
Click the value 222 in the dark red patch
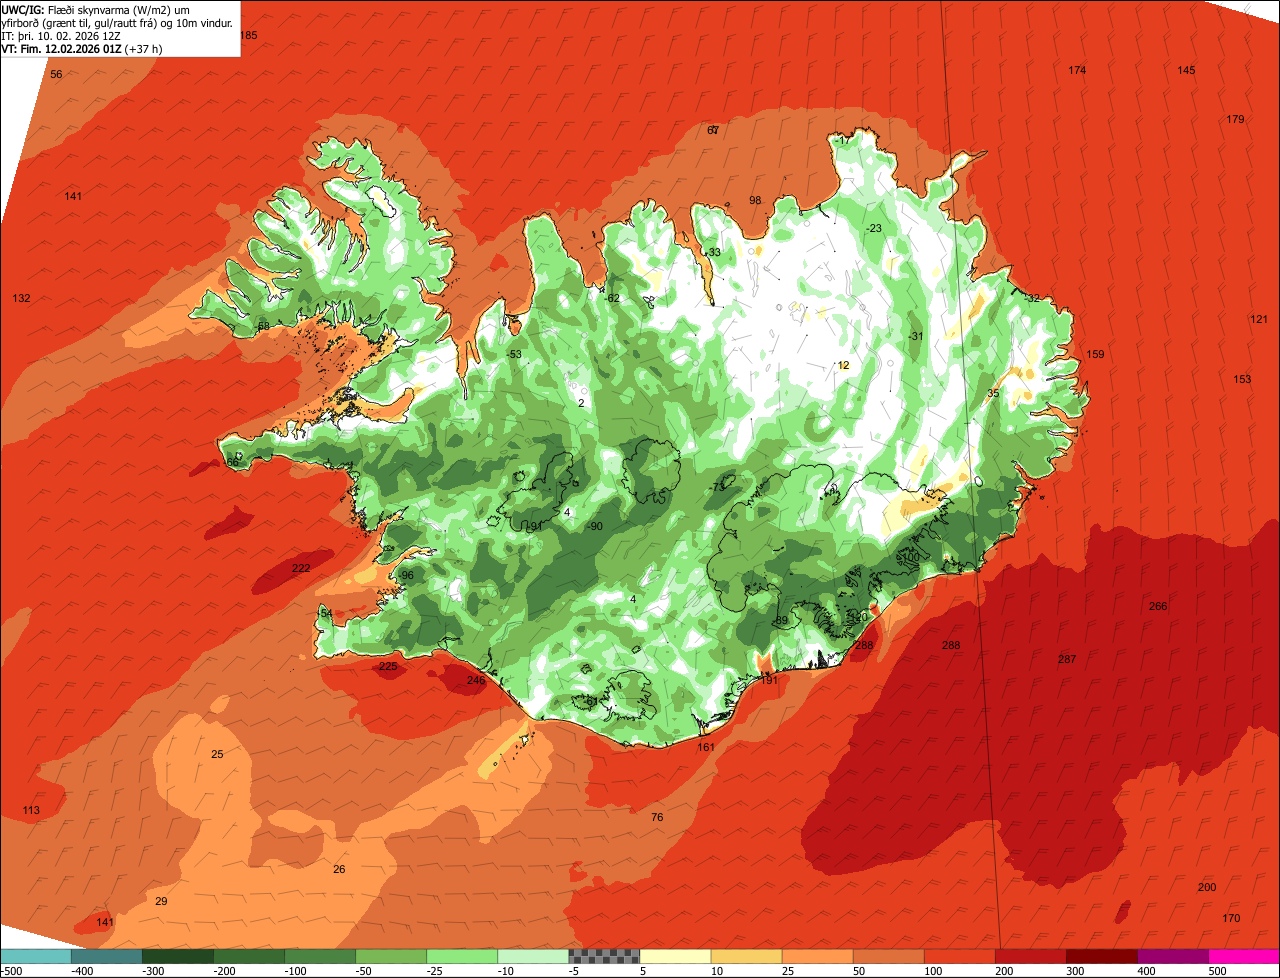pos(301,569)
